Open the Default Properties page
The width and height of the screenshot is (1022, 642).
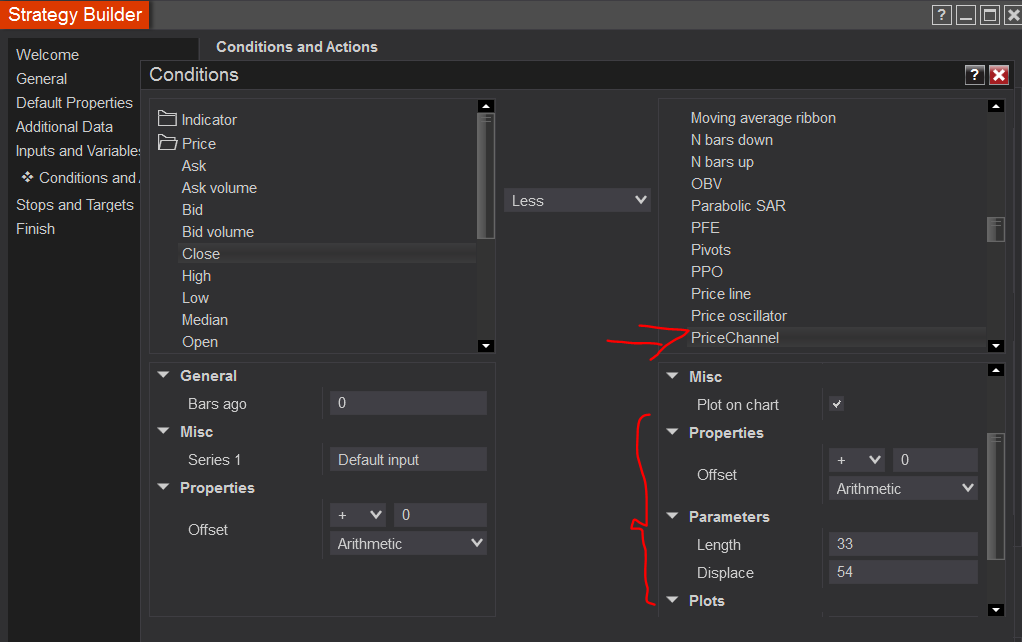click(x=74, y=102)
